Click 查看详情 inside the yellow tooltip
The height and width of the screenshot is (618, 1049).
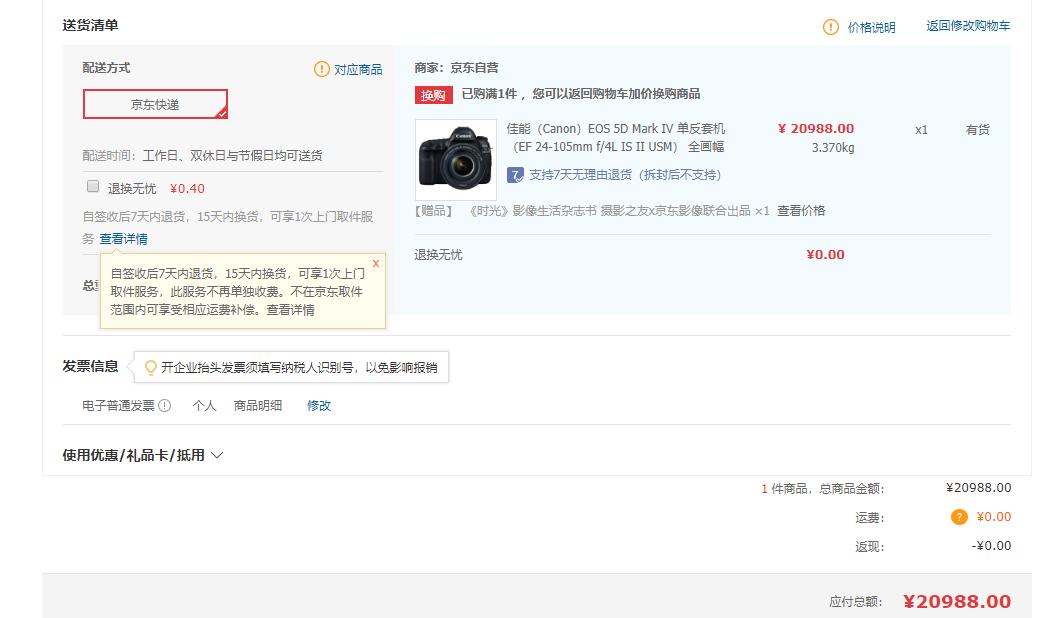point(290,310)
